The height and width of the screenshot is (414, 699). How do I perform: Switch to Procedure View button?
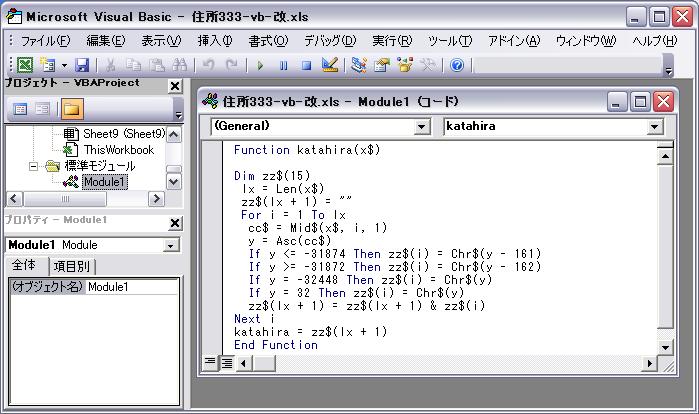pyautogui.click(x=210, y=363)
